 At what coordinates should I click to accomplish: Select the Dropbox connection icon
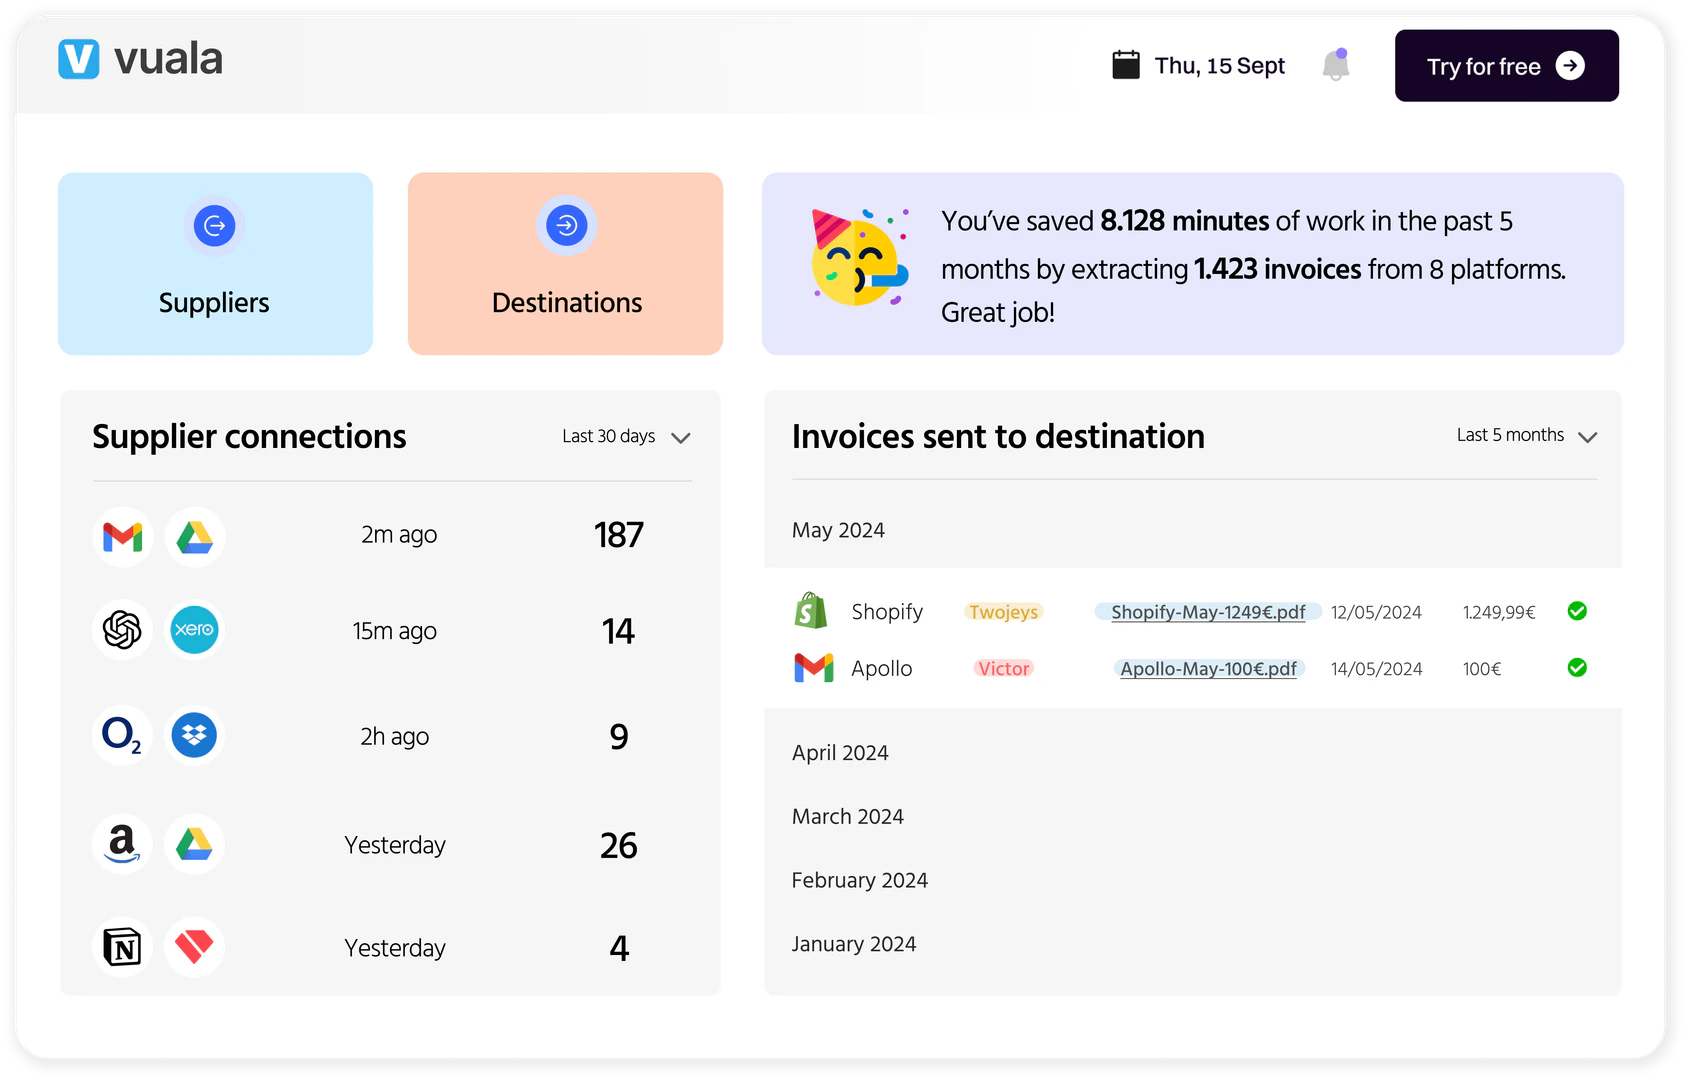[x=194, y=736]
